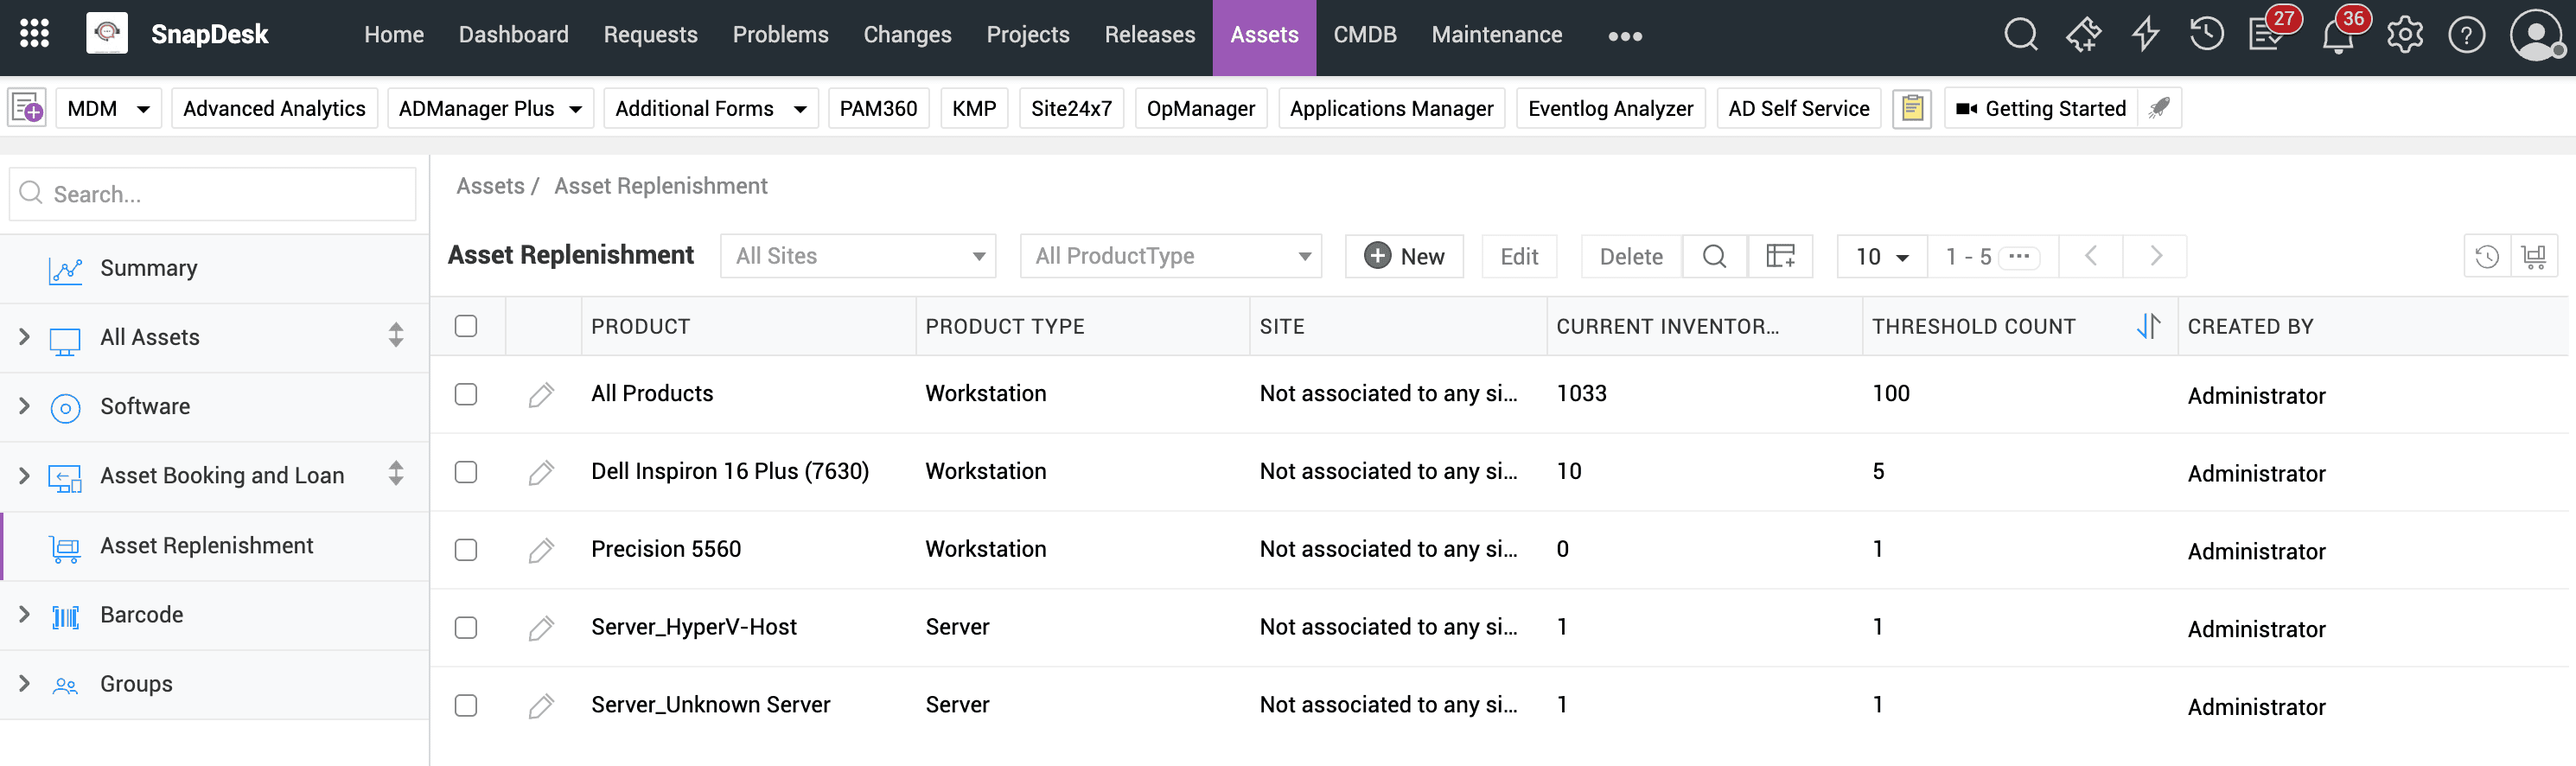Check the All Products row checkbox
The height and width of the screenshot is (766, 2576).
point(466,394)
